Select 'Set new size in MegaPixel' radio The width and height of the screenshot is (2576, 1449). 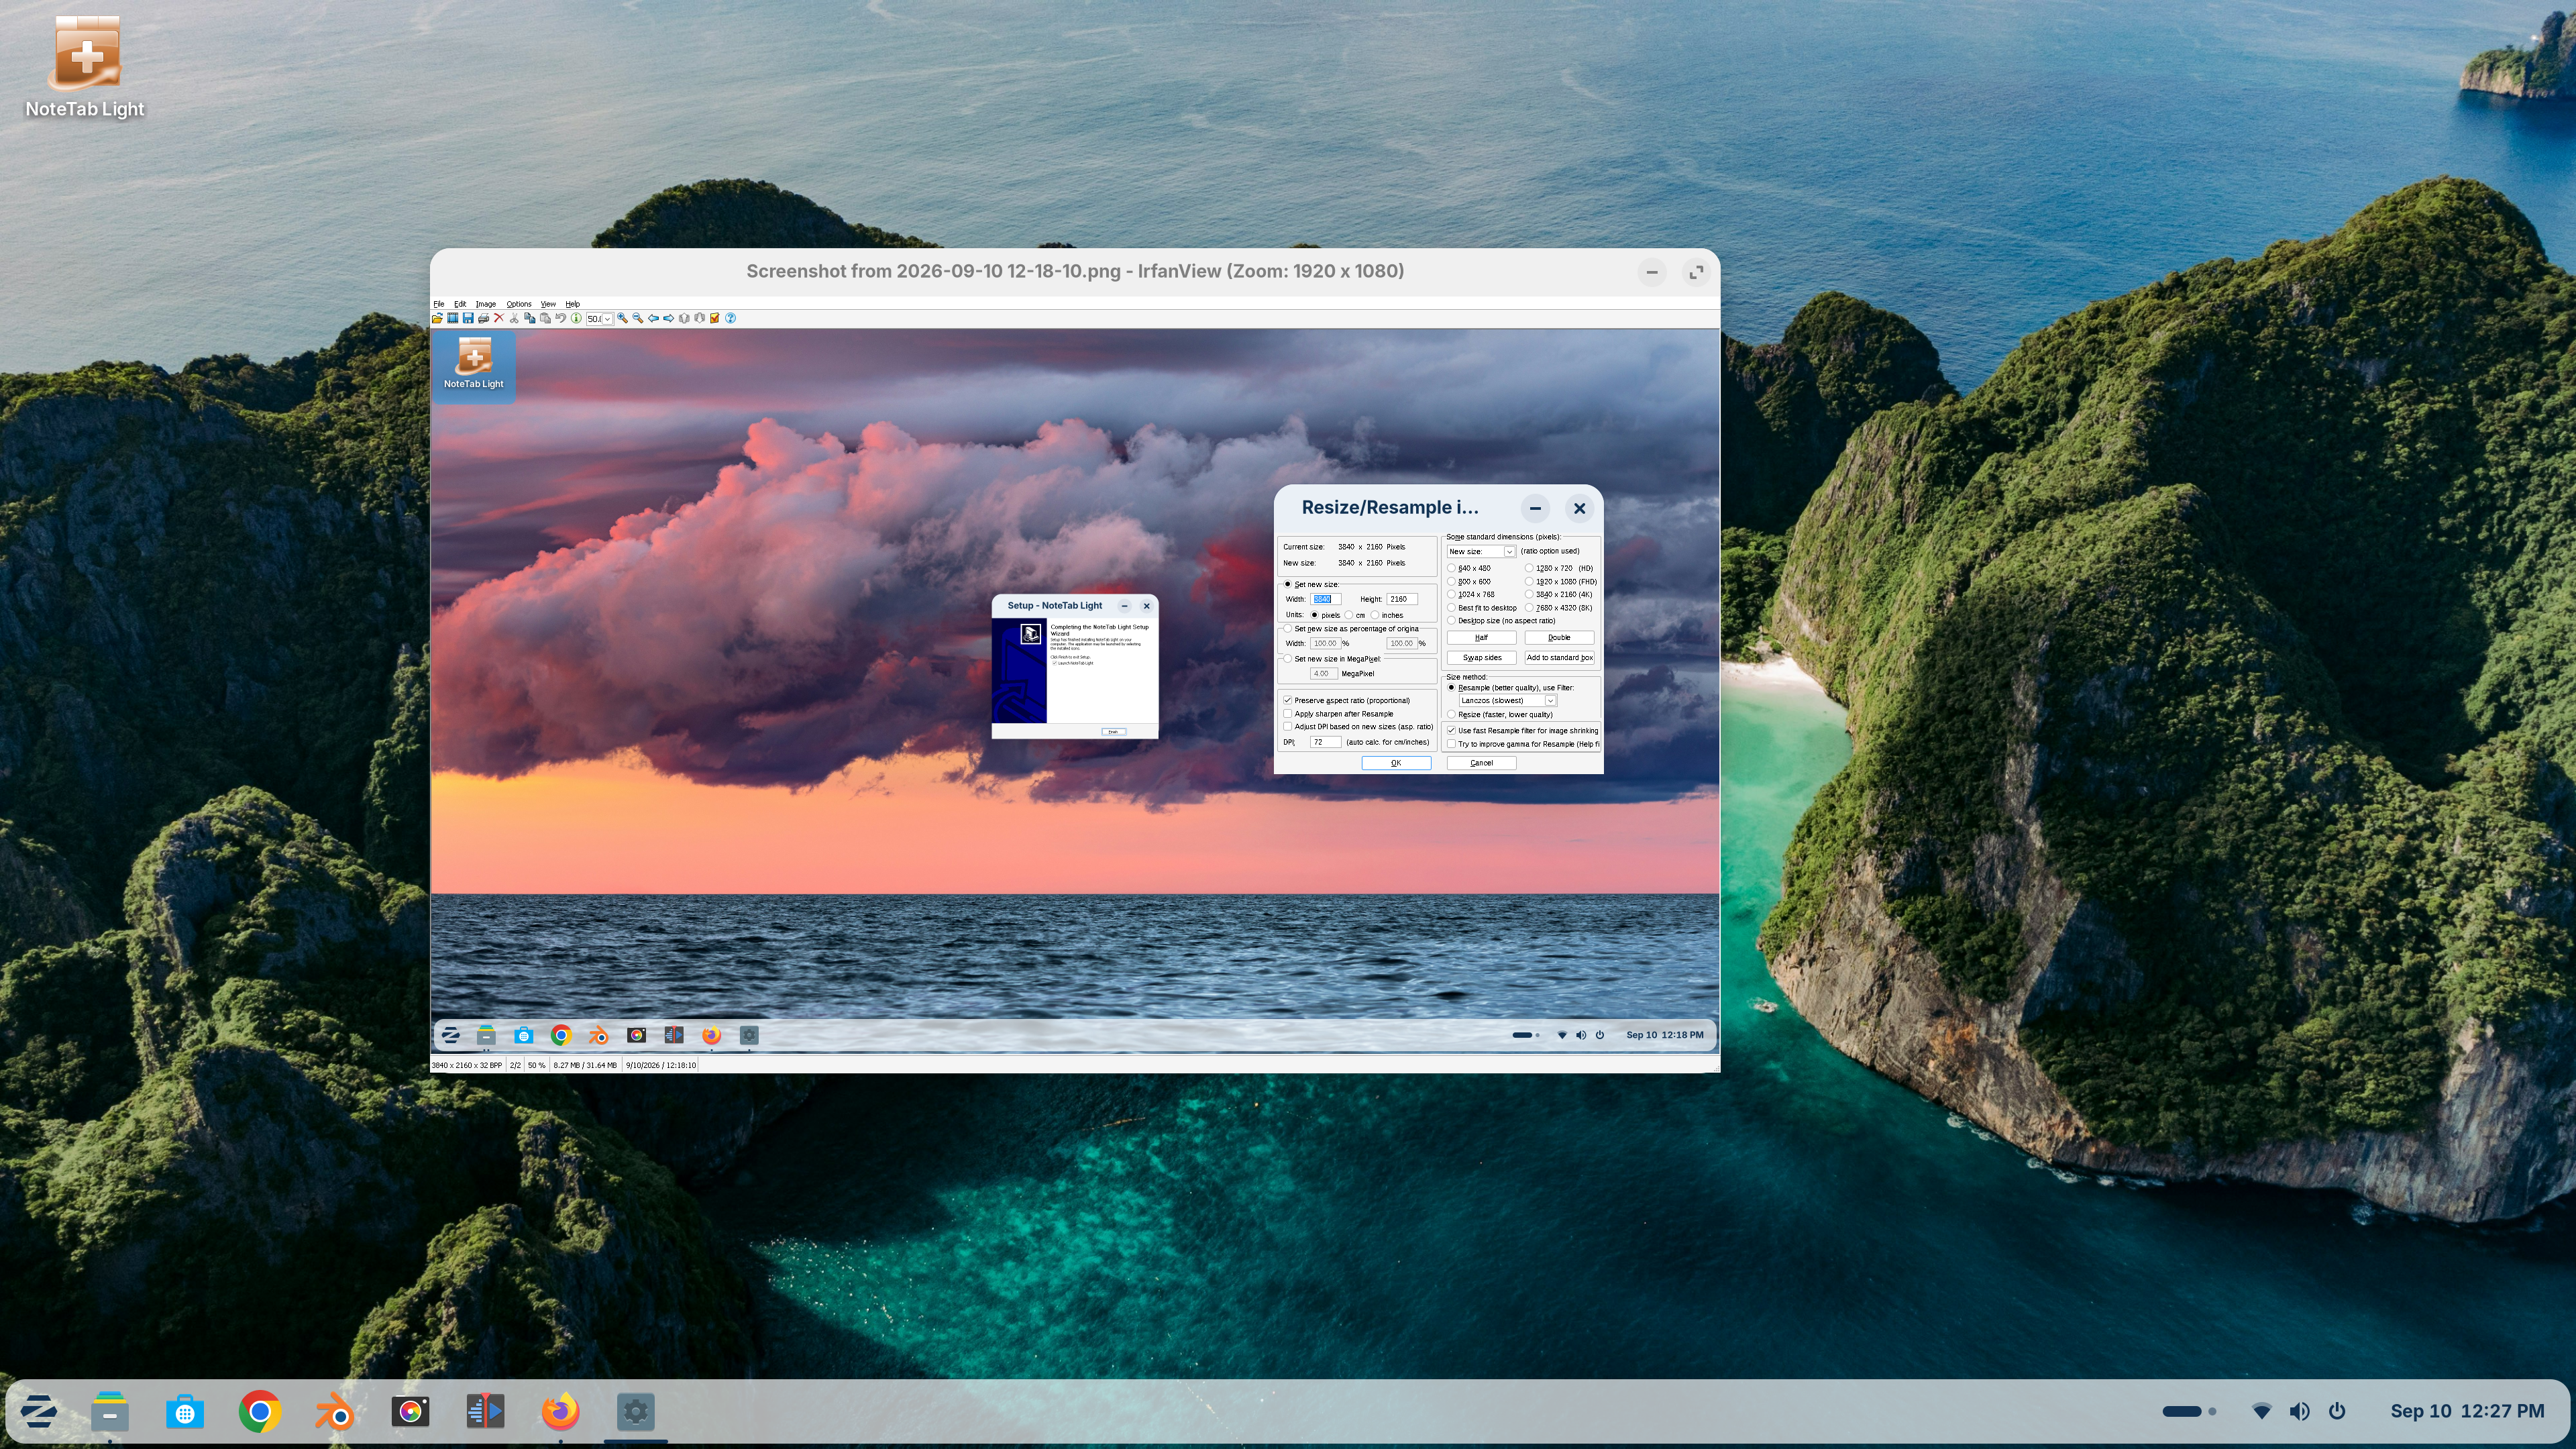1288,659
